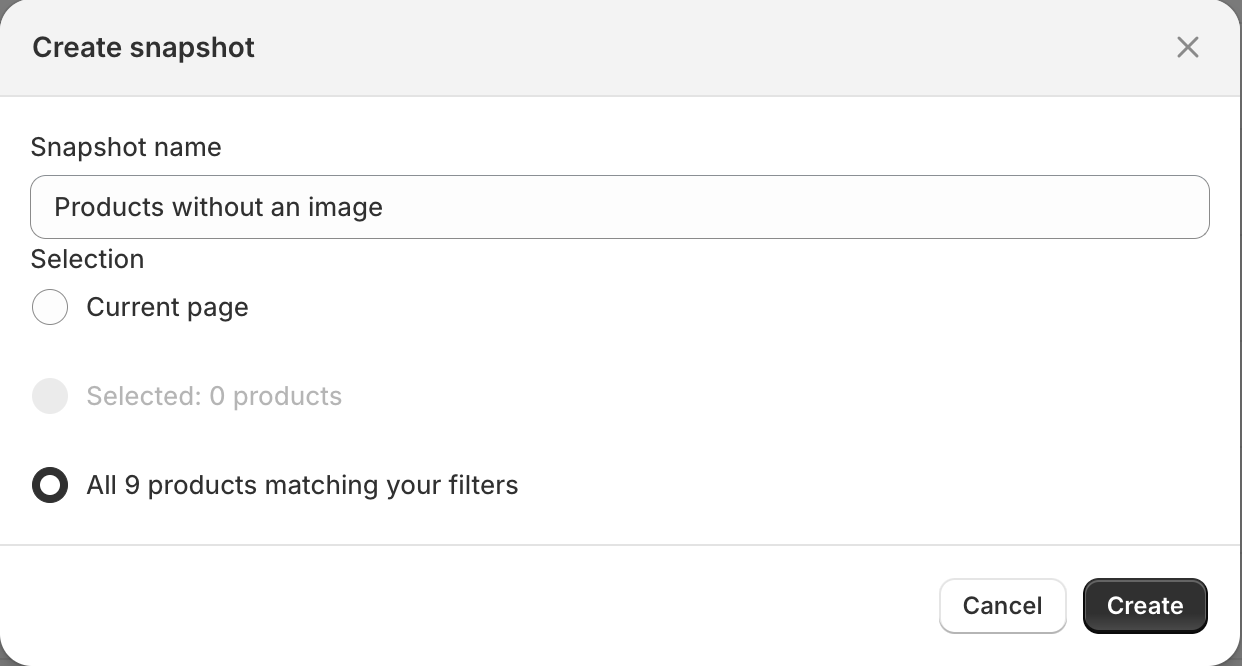Image resolution: width=1242 pixels, height=666 pixels.
Task: Click the word "Products" in the name field
Action: pos(109,207)
